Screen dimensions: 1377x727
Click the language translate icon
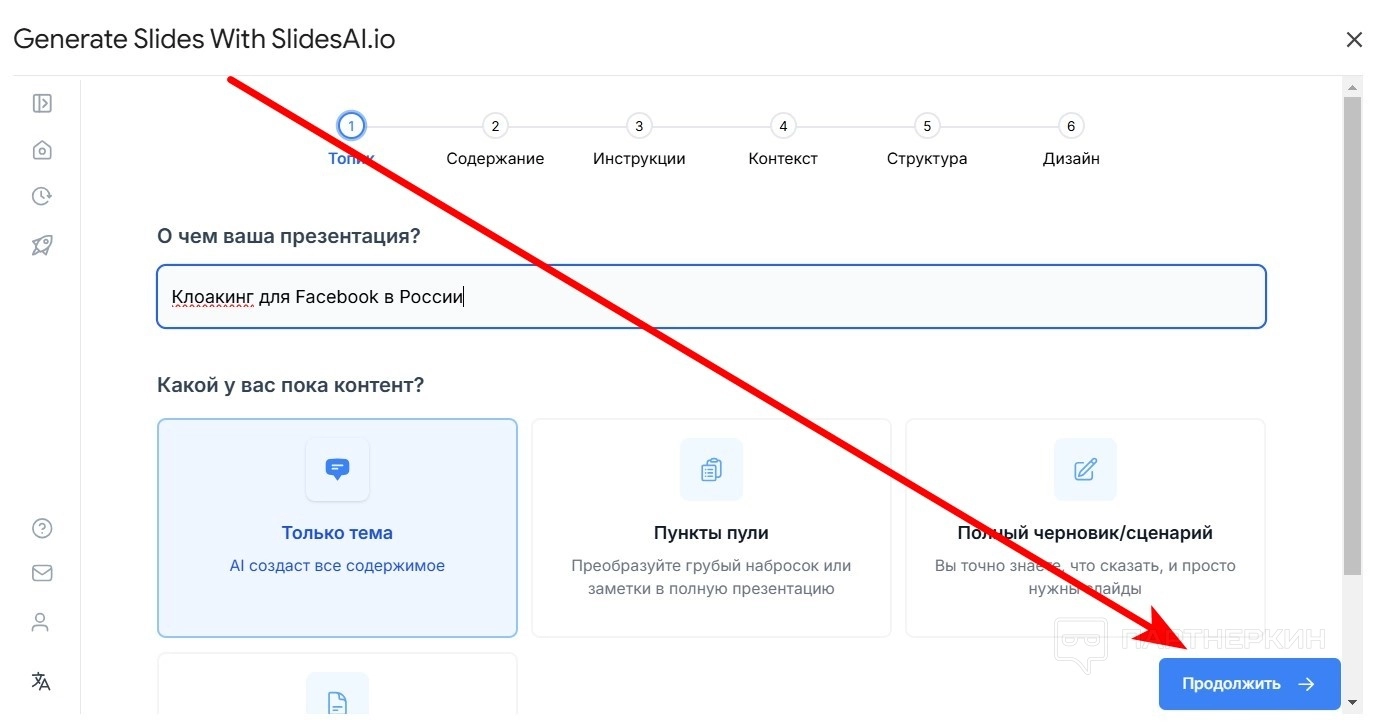coord(41,681)
